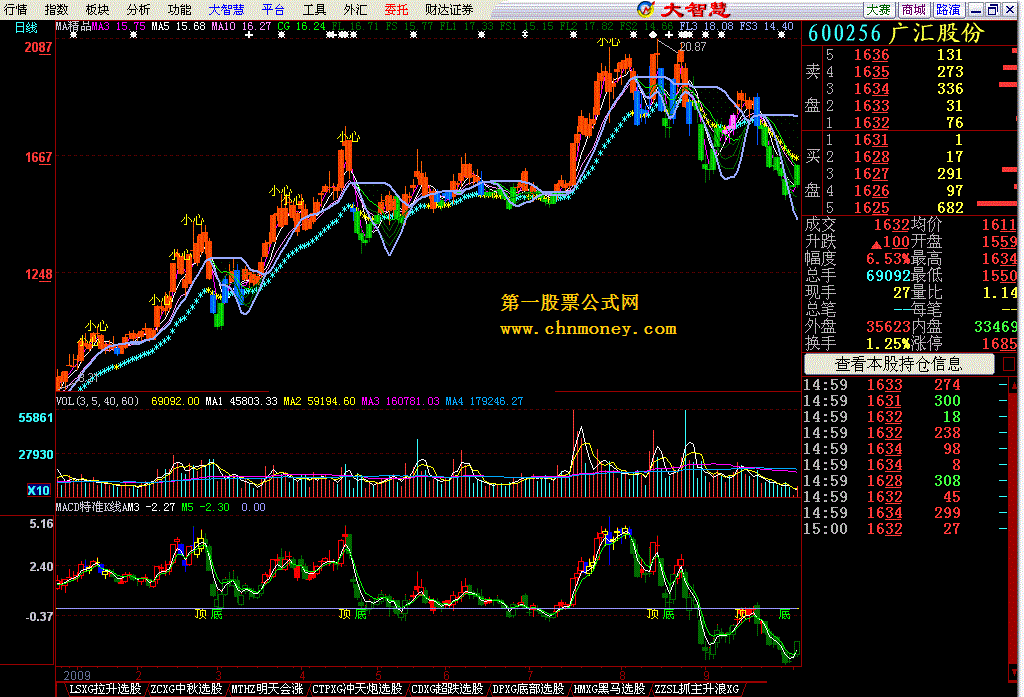Click the MA4 179246.27 volume legend

484,401
